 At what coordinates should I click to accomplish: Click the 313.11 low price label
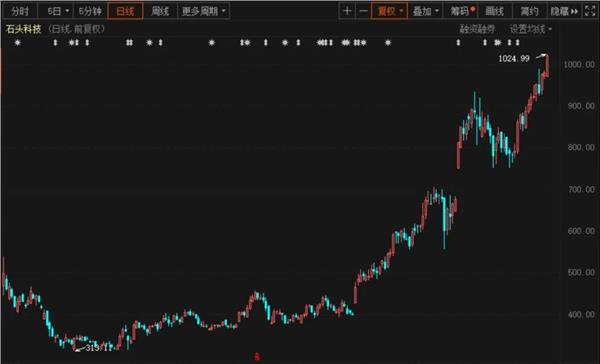click(x=100, y=348)
